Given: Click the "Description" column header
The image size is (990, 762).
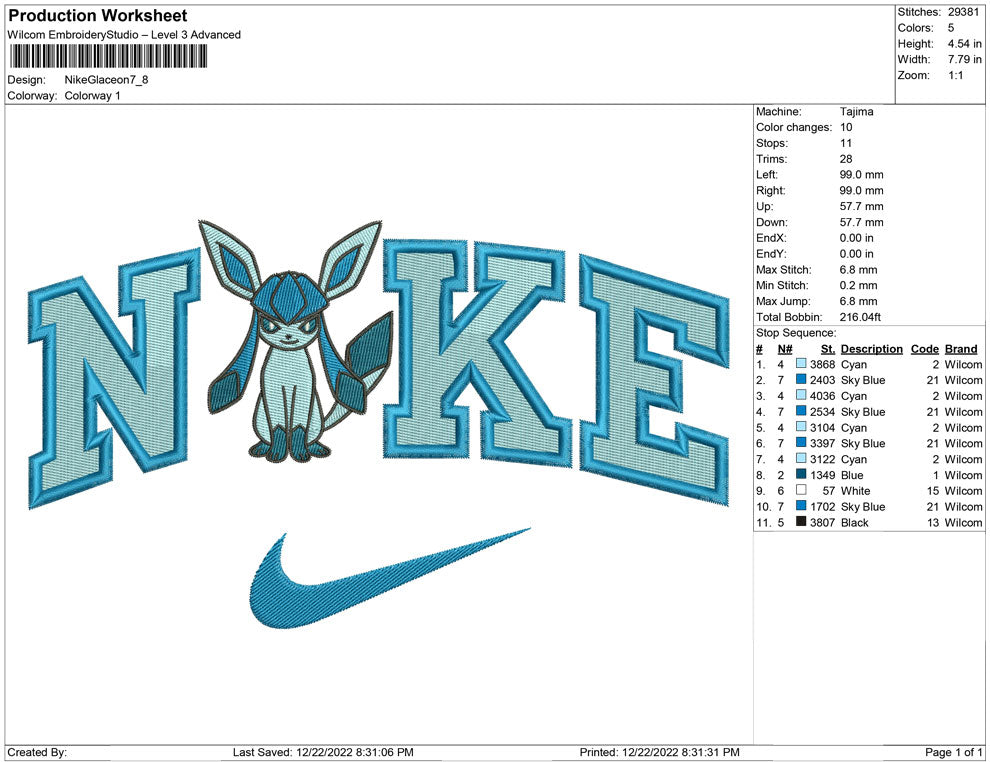Looking at the screenshot, I should coord(871,348).
